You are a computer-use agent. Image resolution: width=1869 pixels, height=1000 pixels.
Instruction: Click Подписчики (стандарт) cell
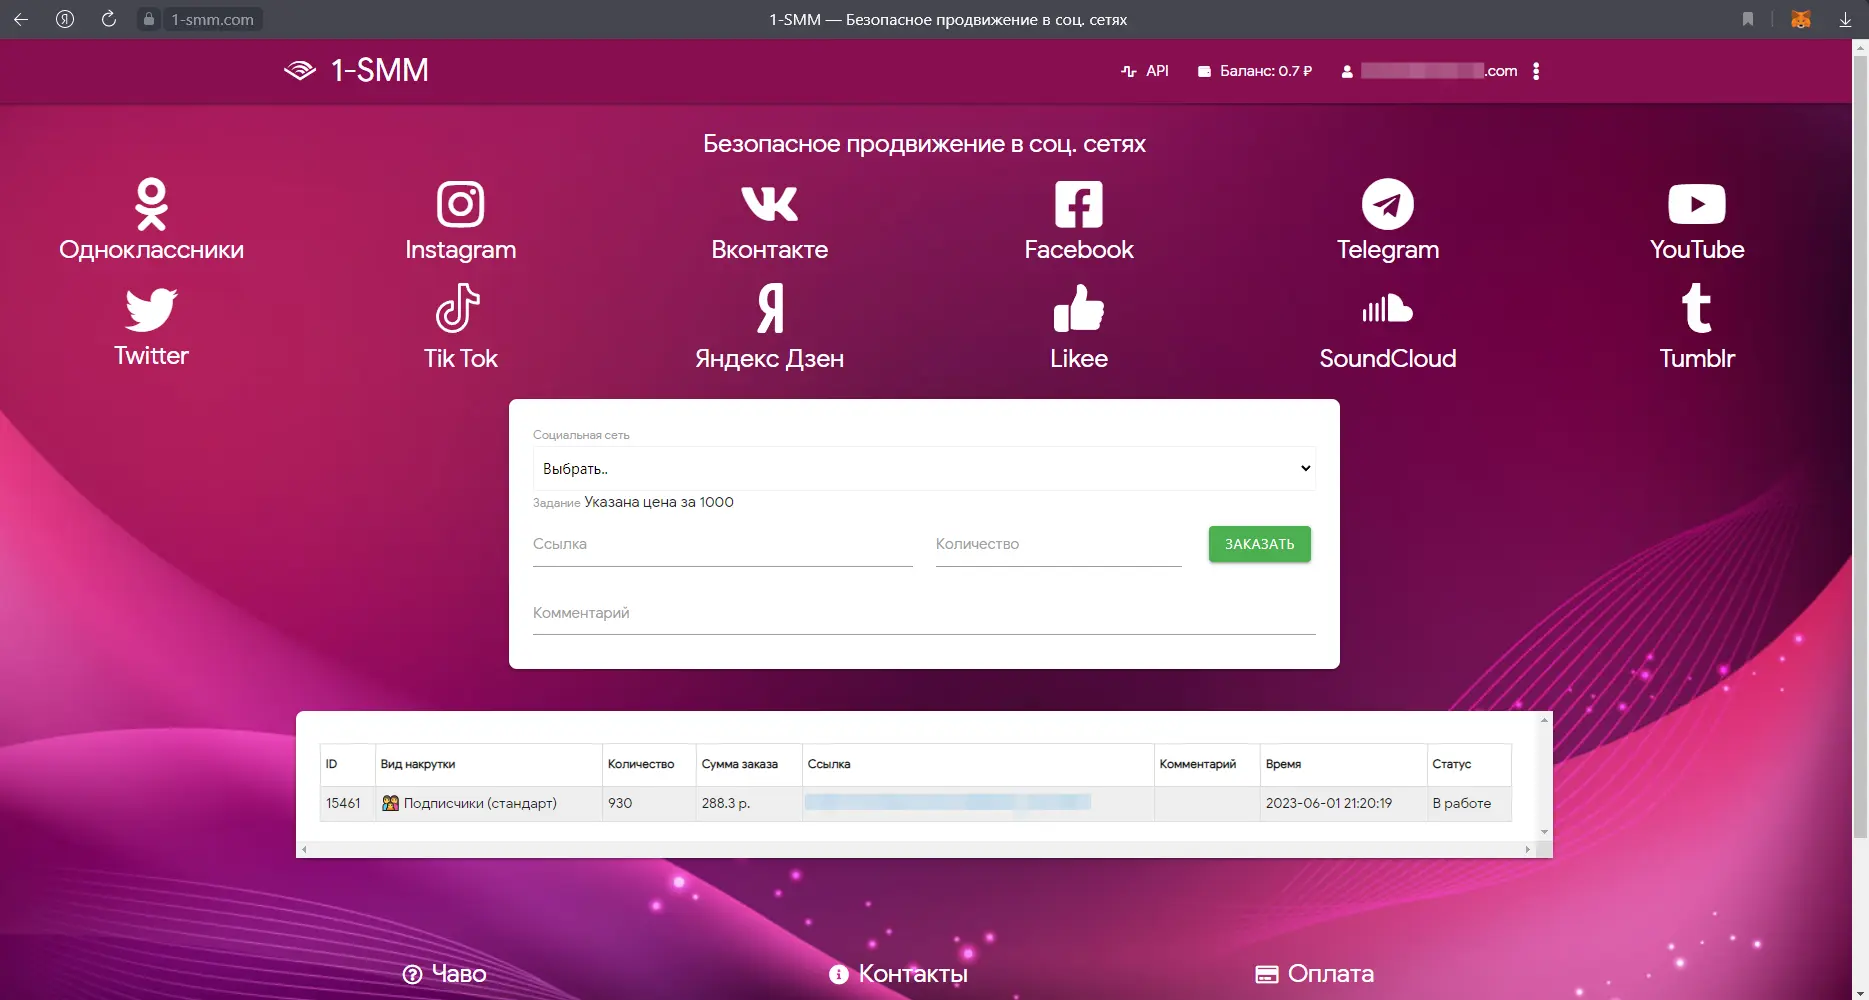pyautogui.click(x=489, y=803)
